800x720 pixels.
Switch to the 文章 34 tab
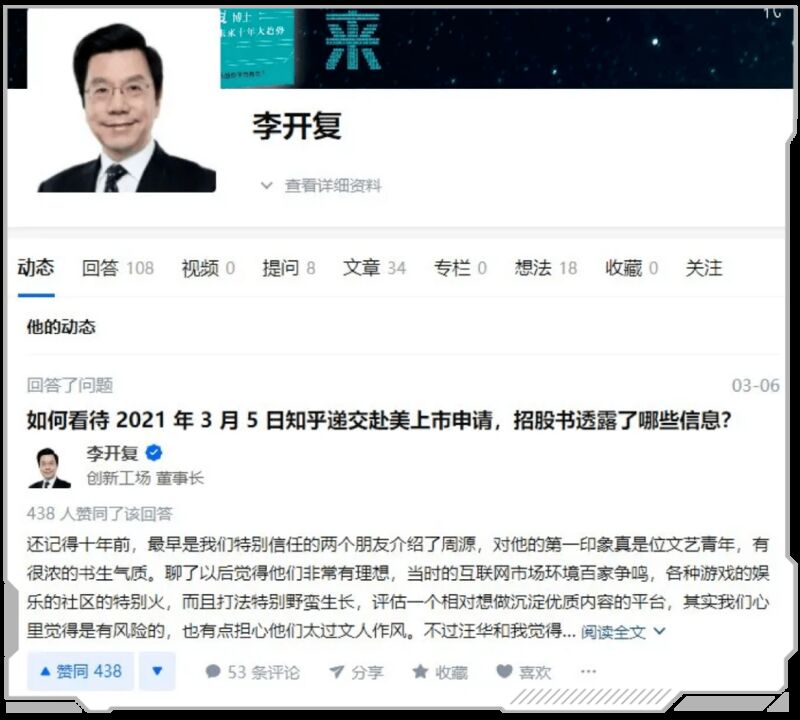374,268
